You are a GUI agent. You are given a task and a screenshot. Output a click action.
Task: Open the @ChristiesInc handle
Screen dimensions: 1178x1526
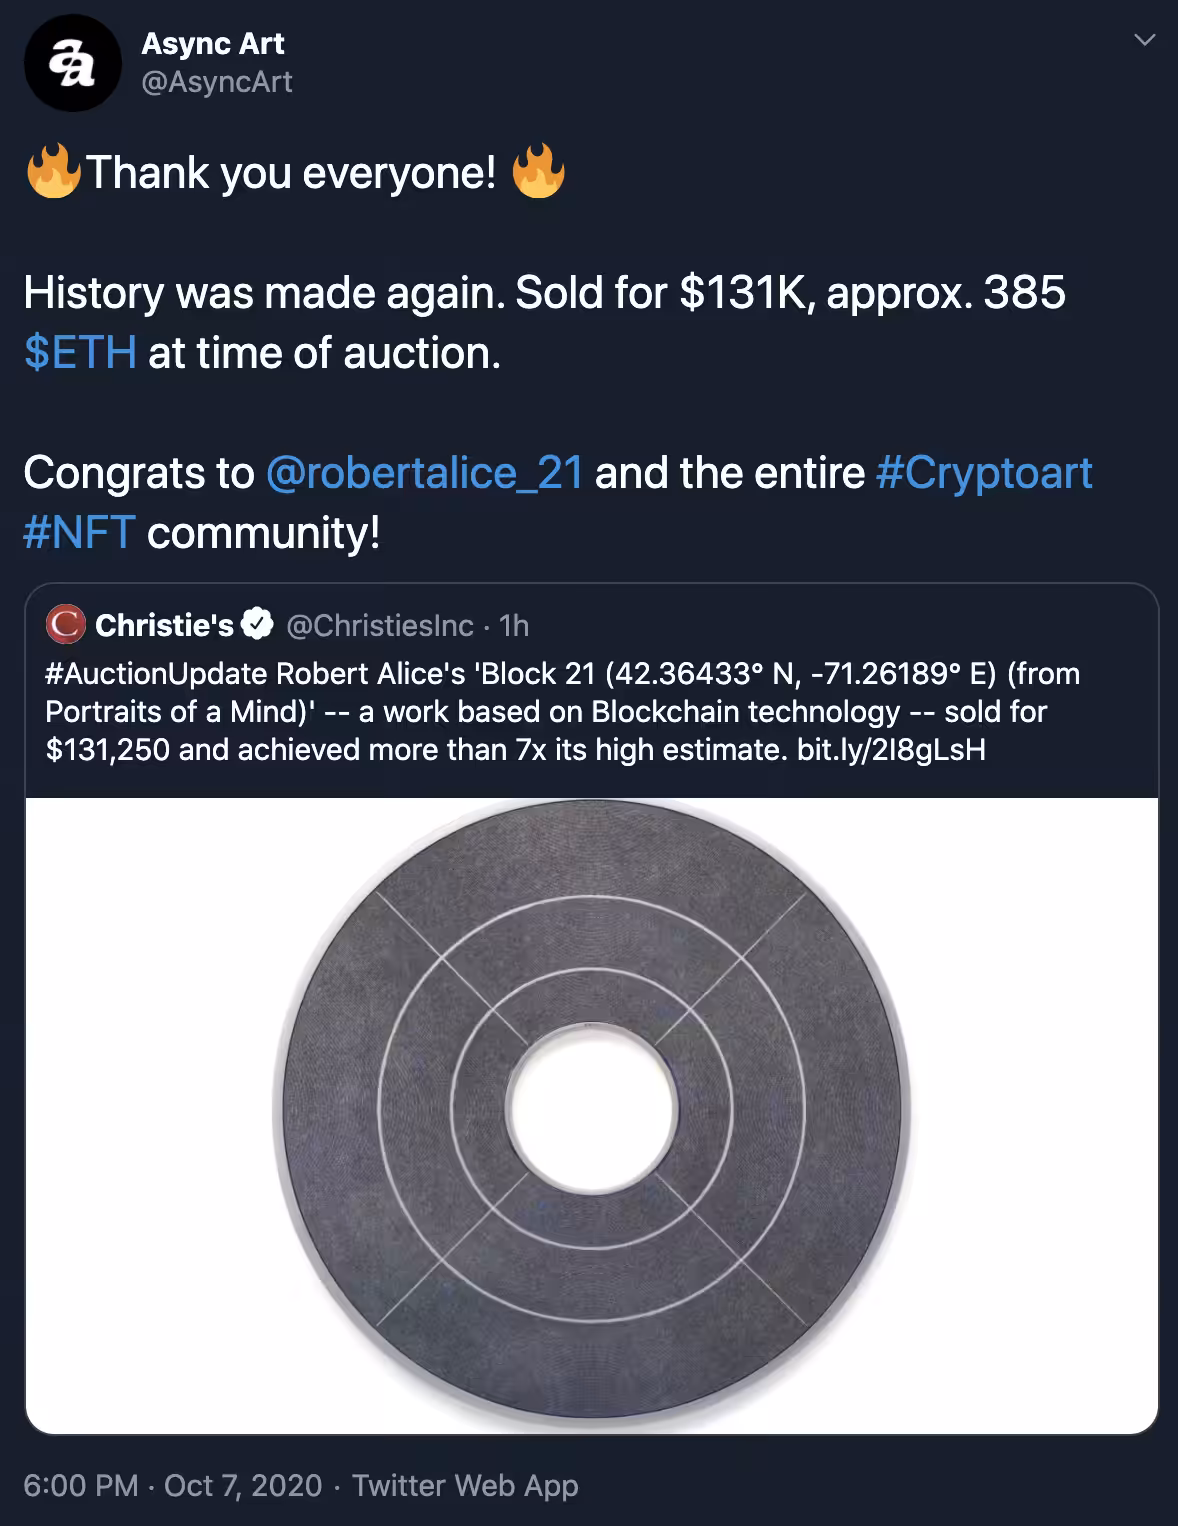[x=380, y=625]
